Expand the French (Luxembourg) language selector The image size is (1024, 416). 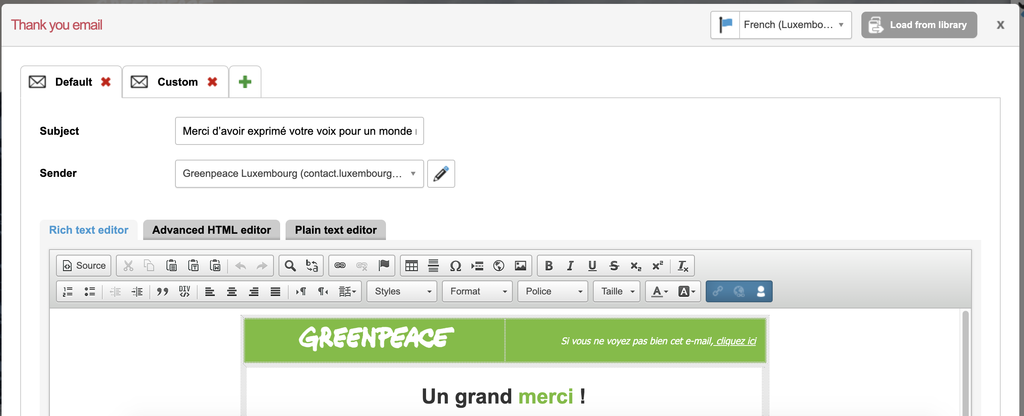(x=781, y=25)
